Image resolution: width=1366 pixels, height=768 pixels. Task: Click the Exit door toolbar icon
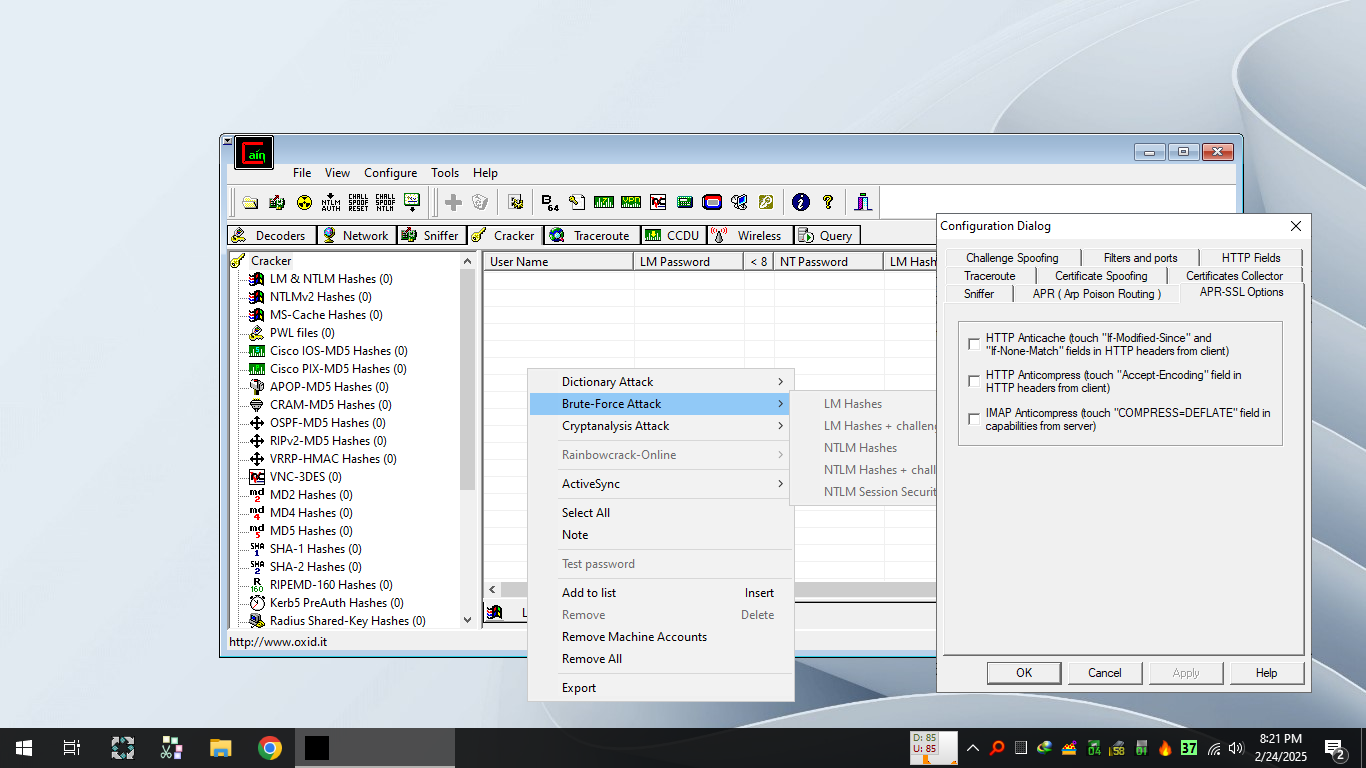point(863,202)
